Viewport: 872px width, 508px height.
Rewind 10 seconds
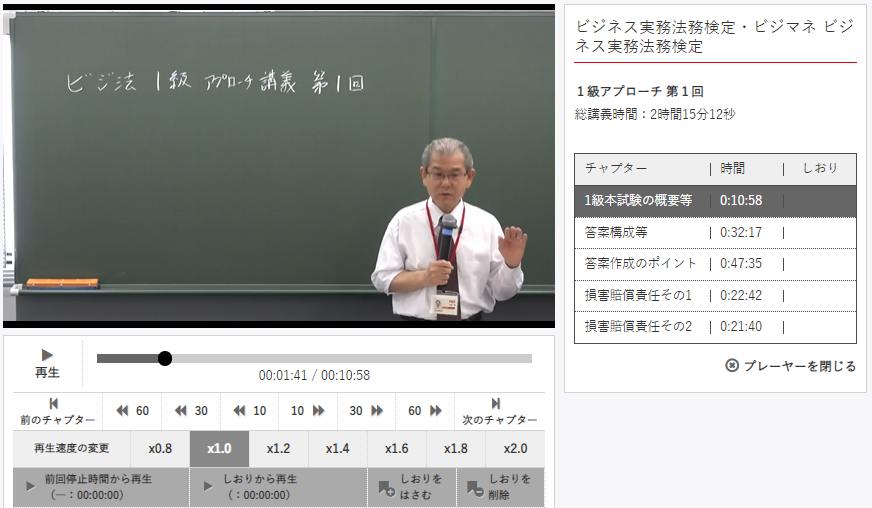tap(250, 411)
